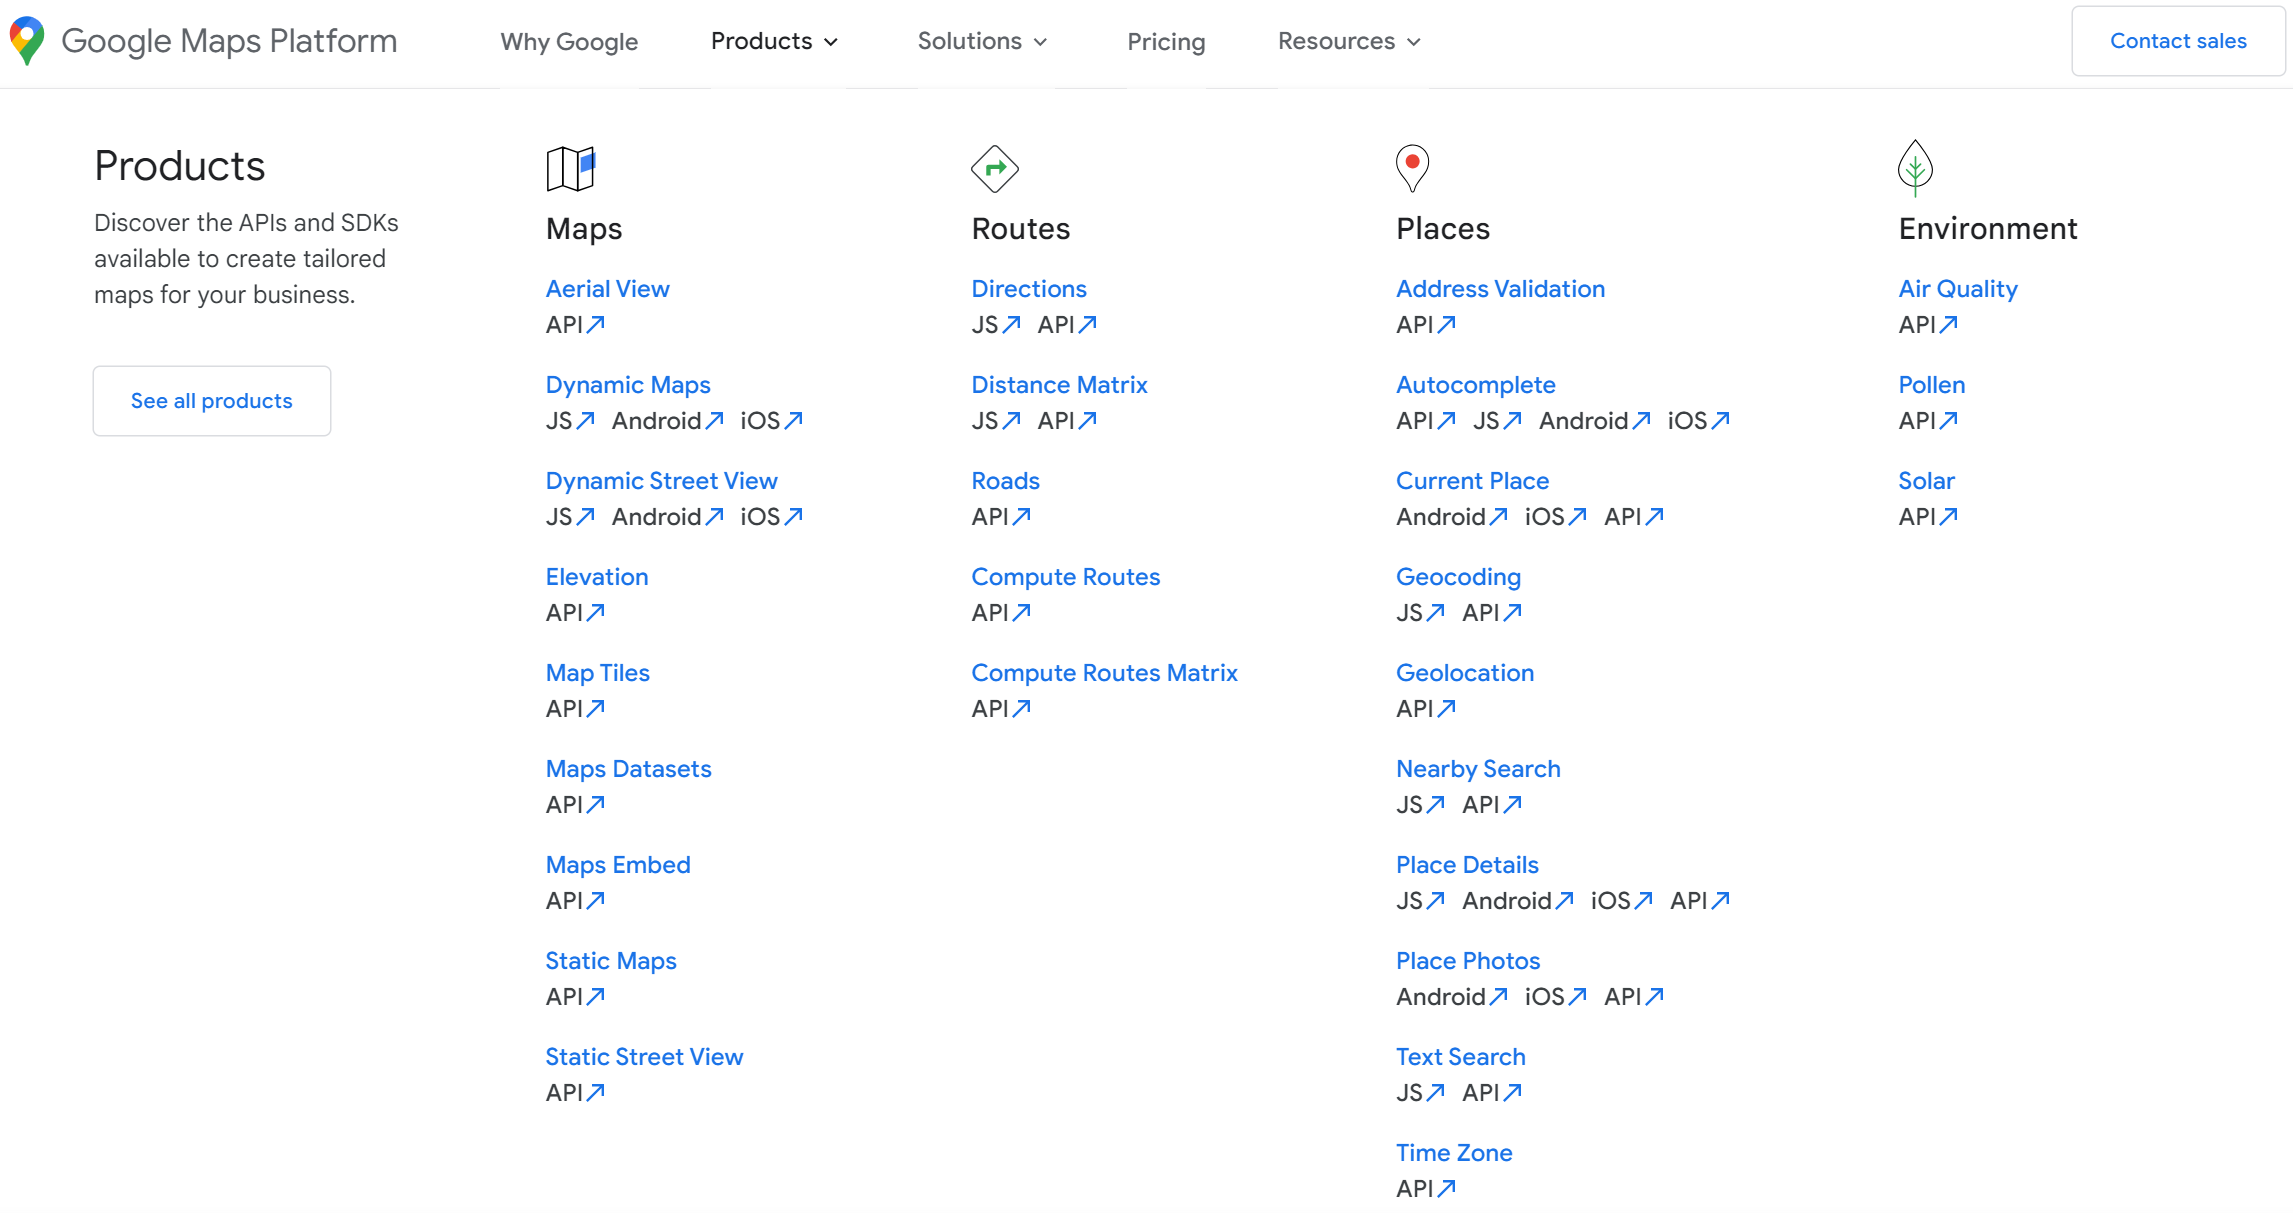Open the Dynamic Maps product link
The image size is (2293, 1213).
628,385
